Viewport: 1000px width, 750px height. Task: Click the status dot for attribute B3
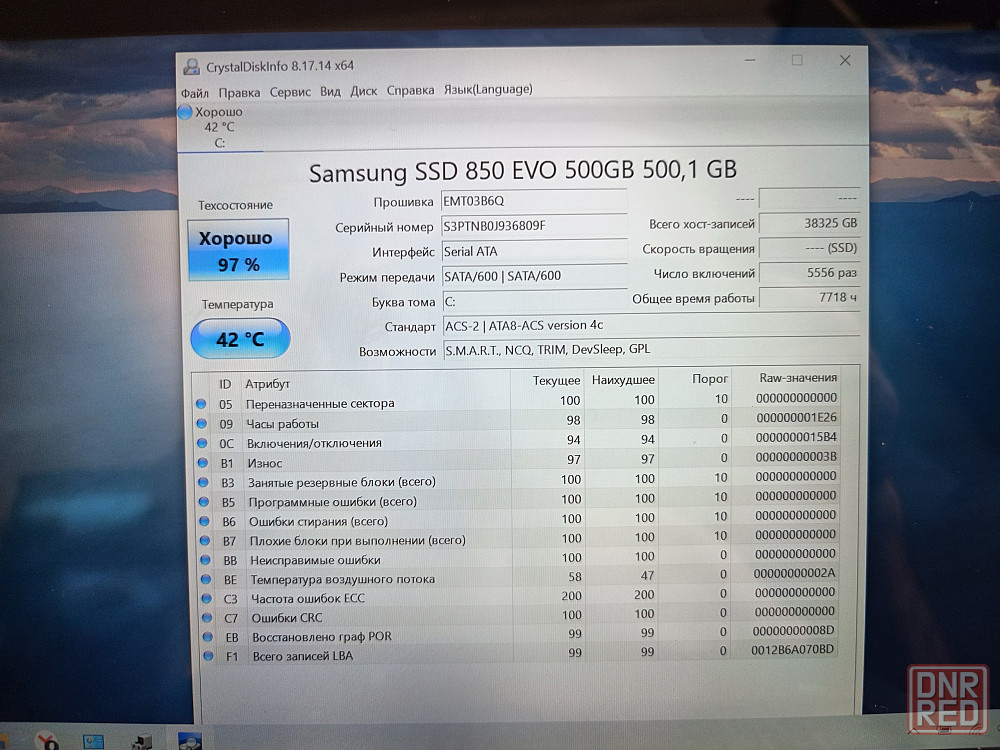(x=203, y=482)
